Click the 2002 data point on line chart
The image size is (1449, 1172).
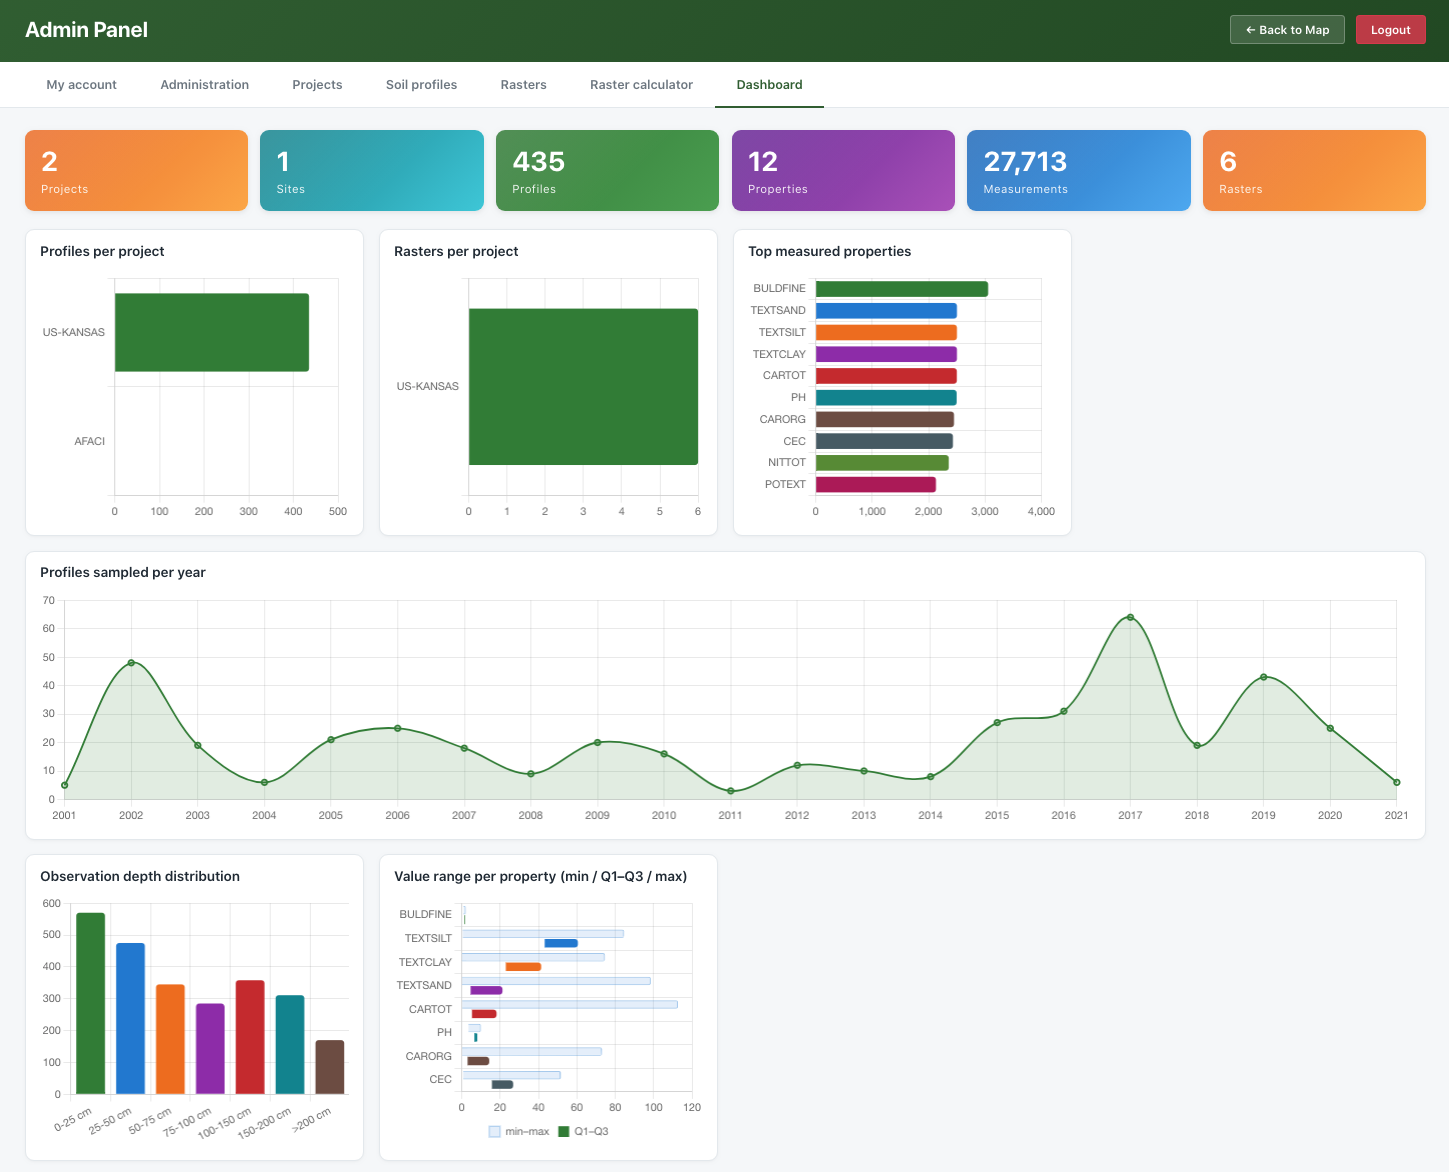(x=131, y=663)
